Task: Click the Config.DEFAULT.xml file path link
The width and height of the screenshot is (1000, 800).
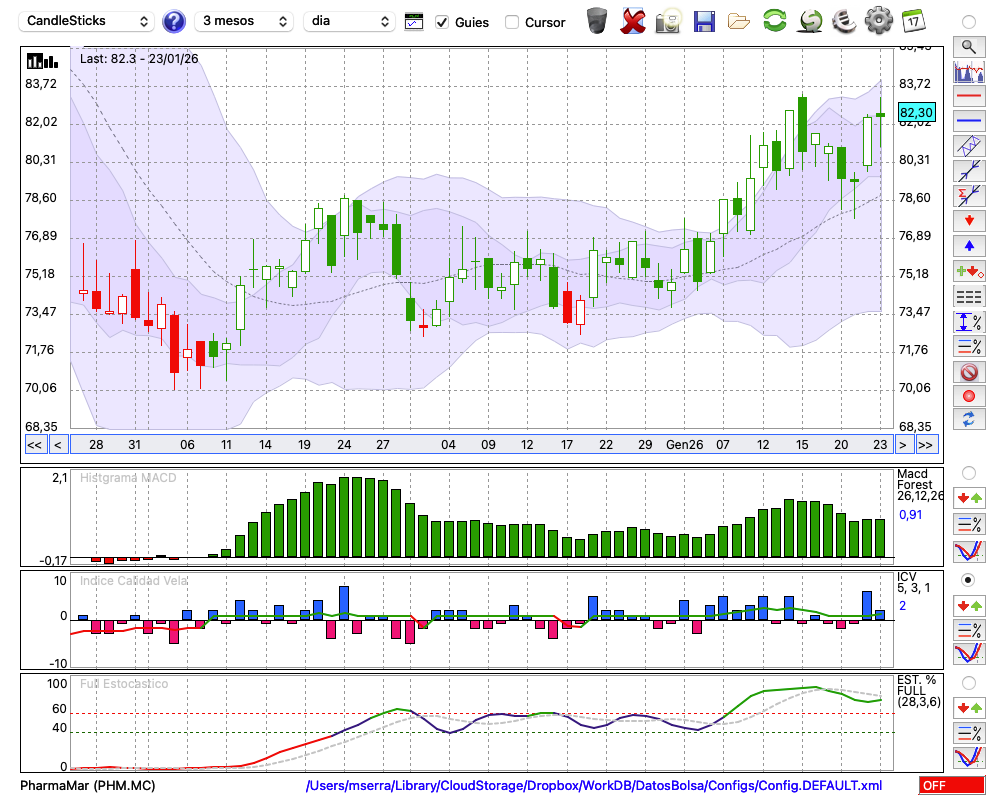Action: click(594, 786)
